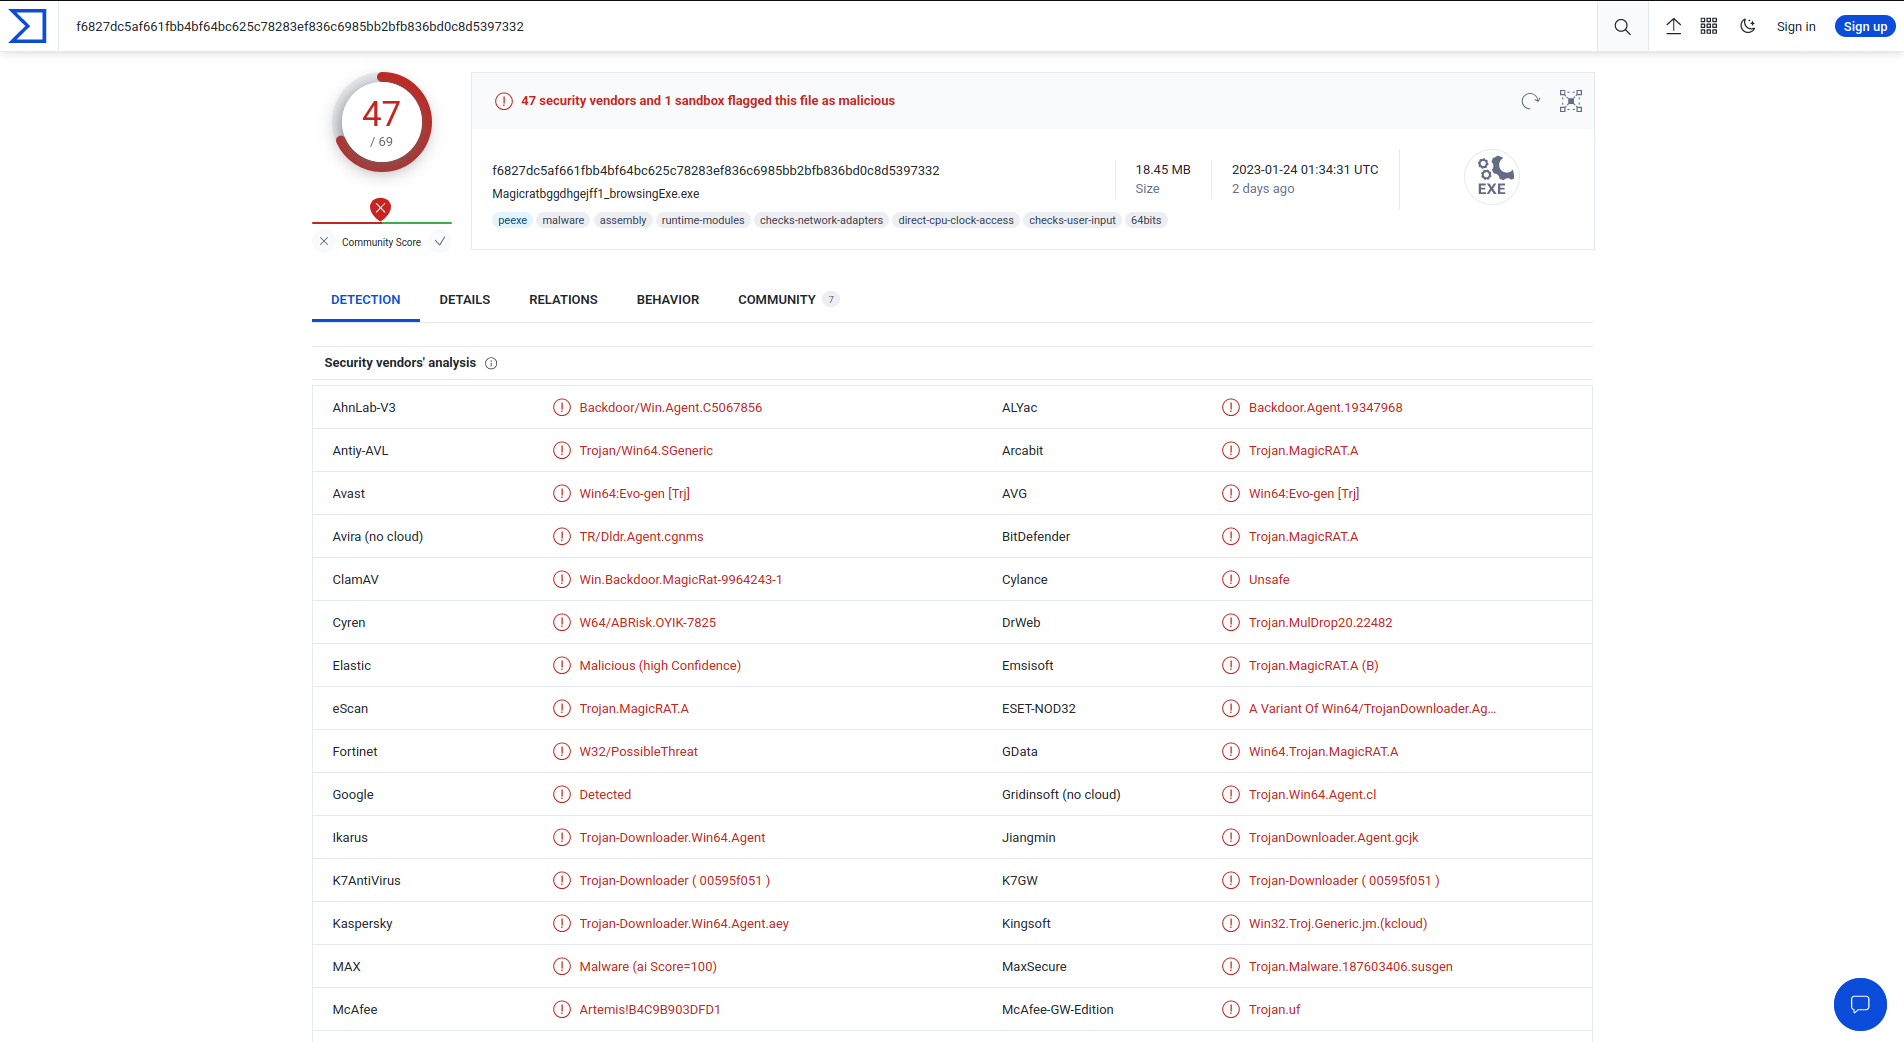Click the red community score marker

(380, 208)
